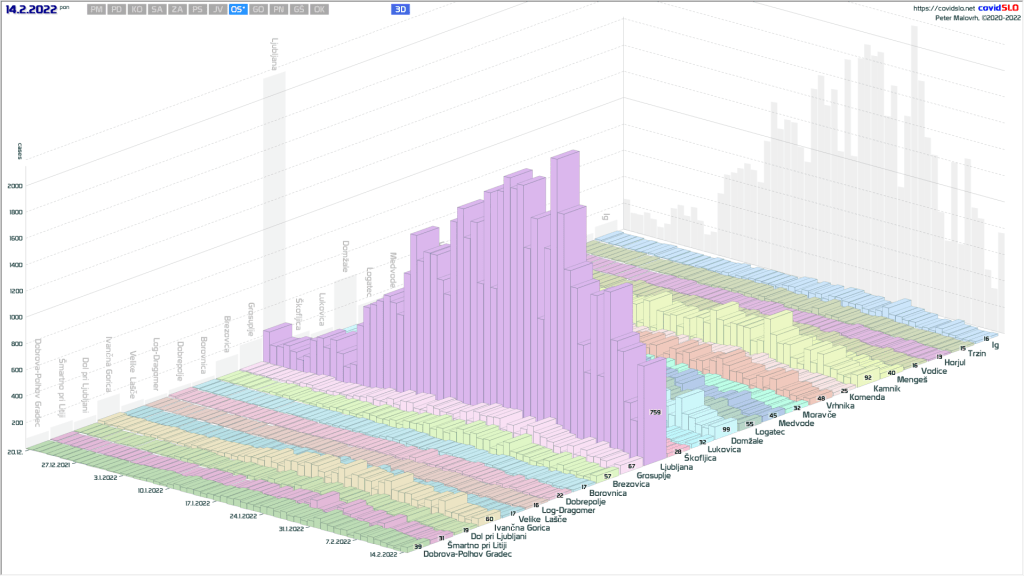This screenshot has width=1024, height=576.
Task: Select the PM region button
Action: coord(96,9)
